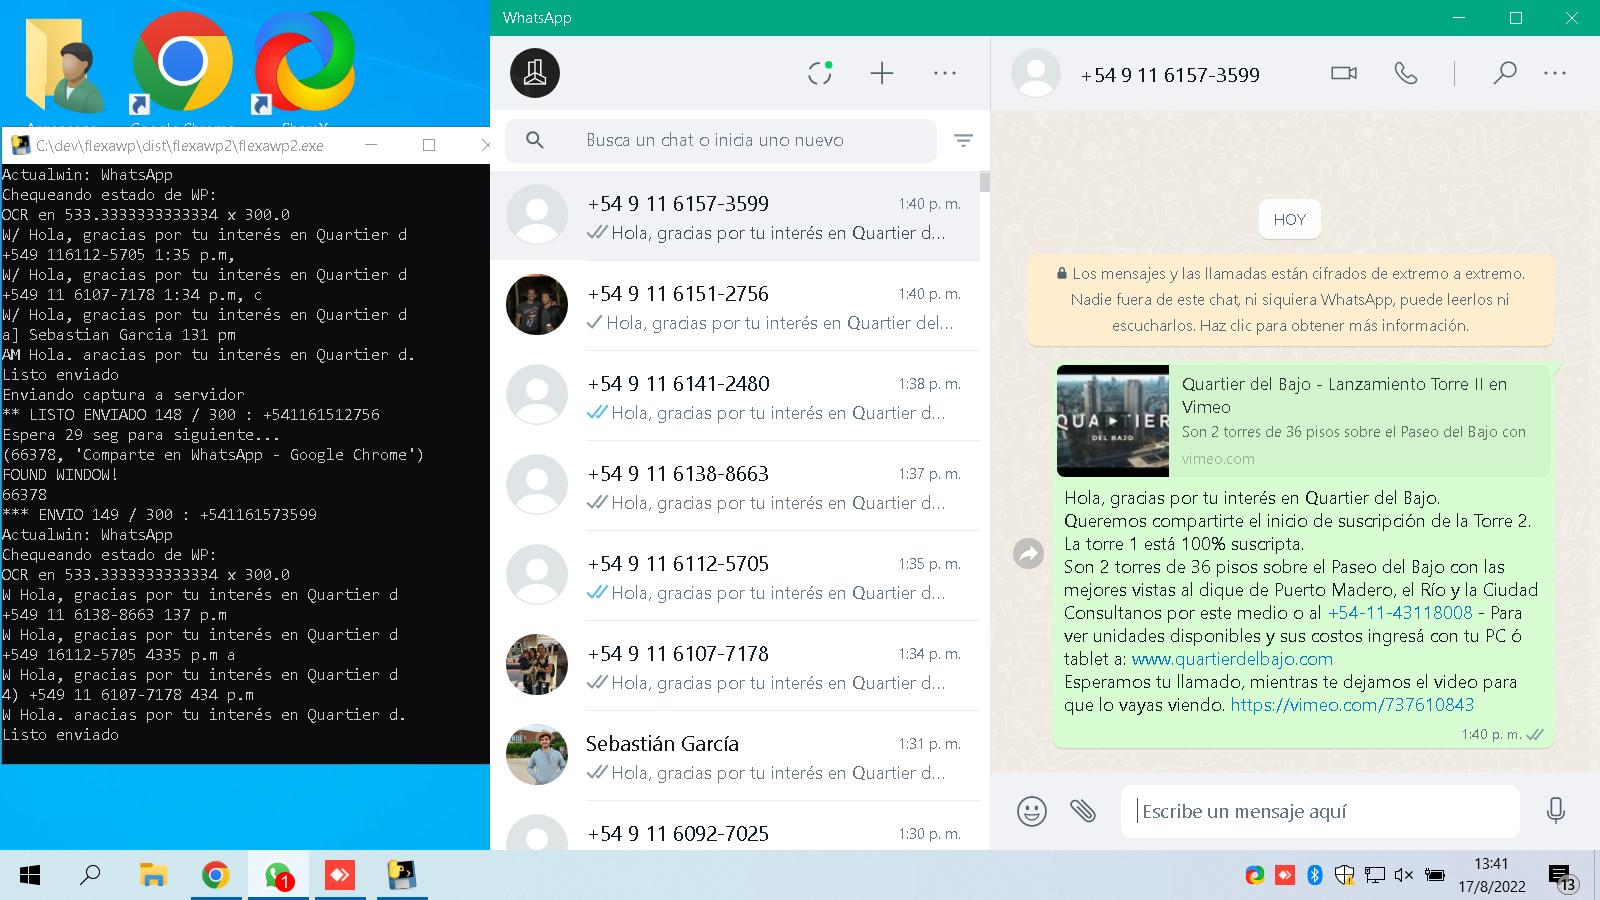1600x900 pixels.
Task: Start voice call in chat header
Action: tap(1406, 73)
